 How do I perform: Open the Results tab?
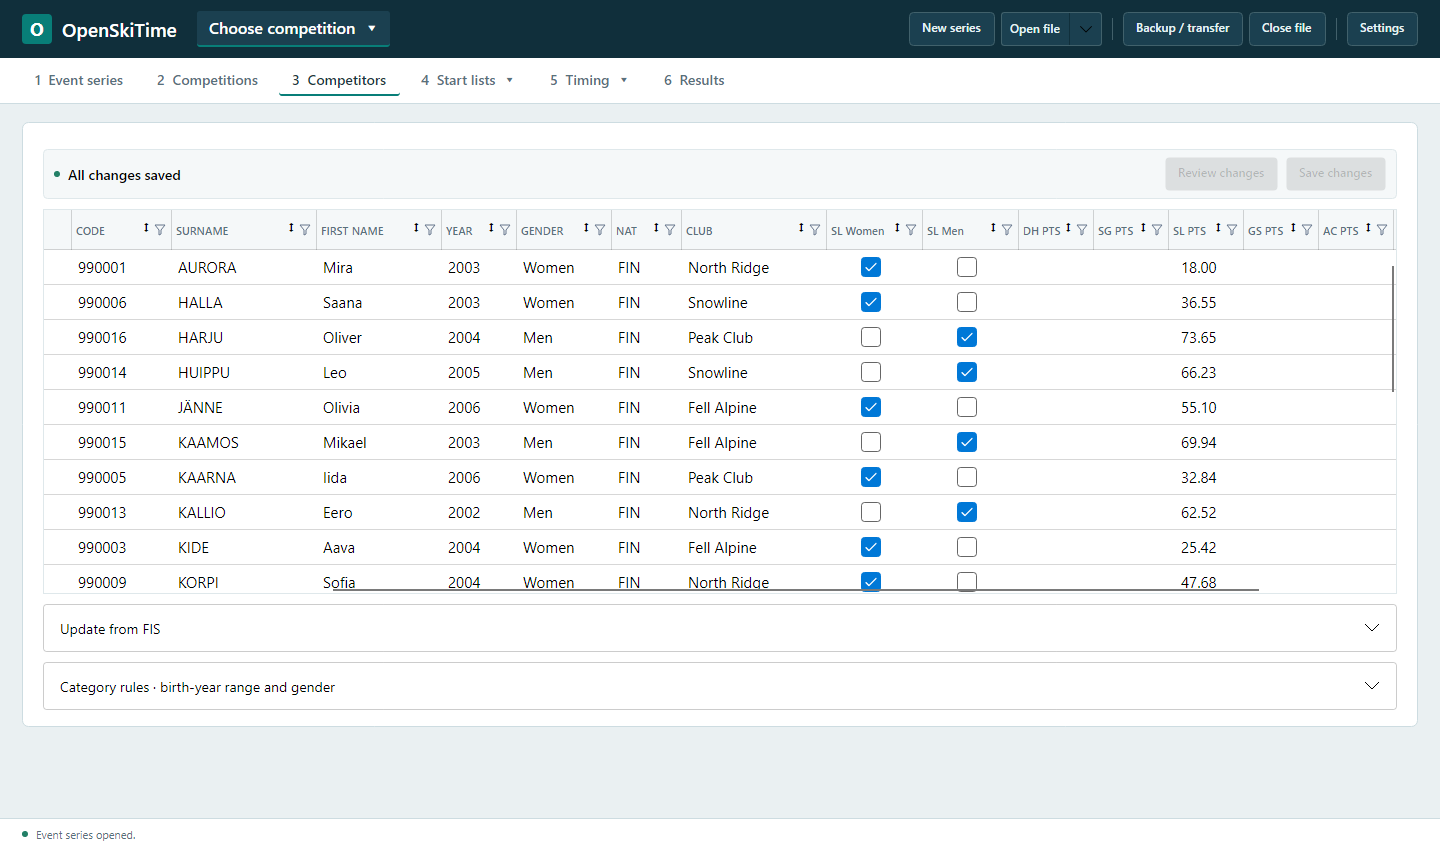point(694,80)
